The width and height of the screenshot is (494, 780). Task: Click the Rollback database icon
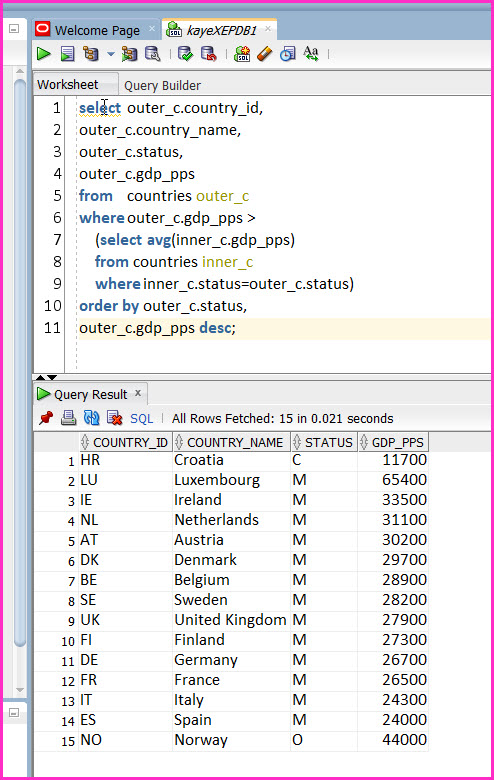click(x=208, y=53)
